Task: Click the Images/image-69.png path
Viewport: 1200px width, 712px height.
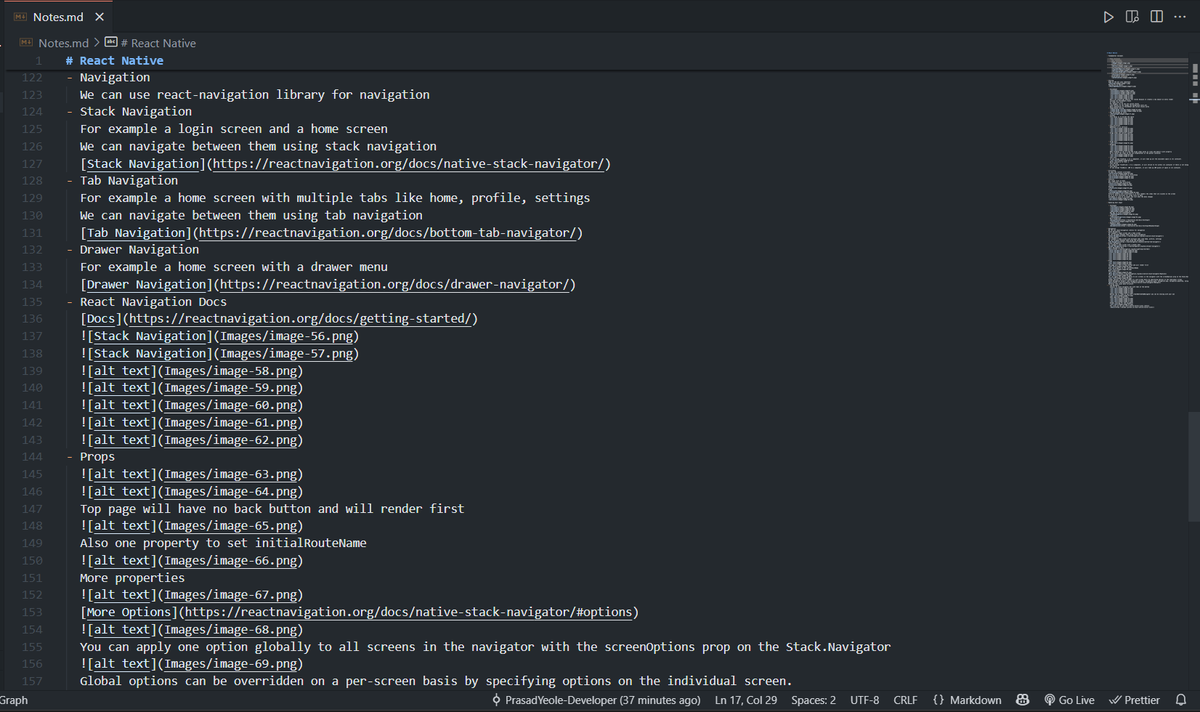Action: pyautogui.click(x=229, y=664)
